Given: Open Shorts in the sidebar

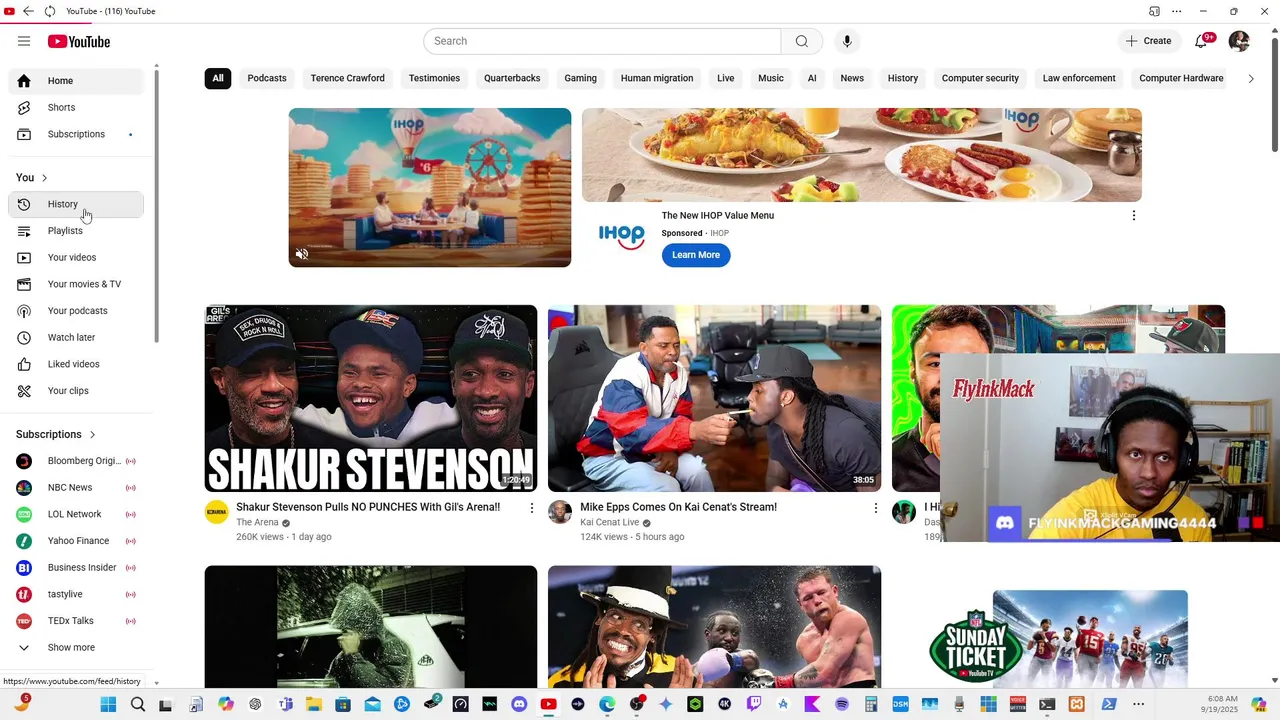Looking at the screenshot, I should coord(76,107).
